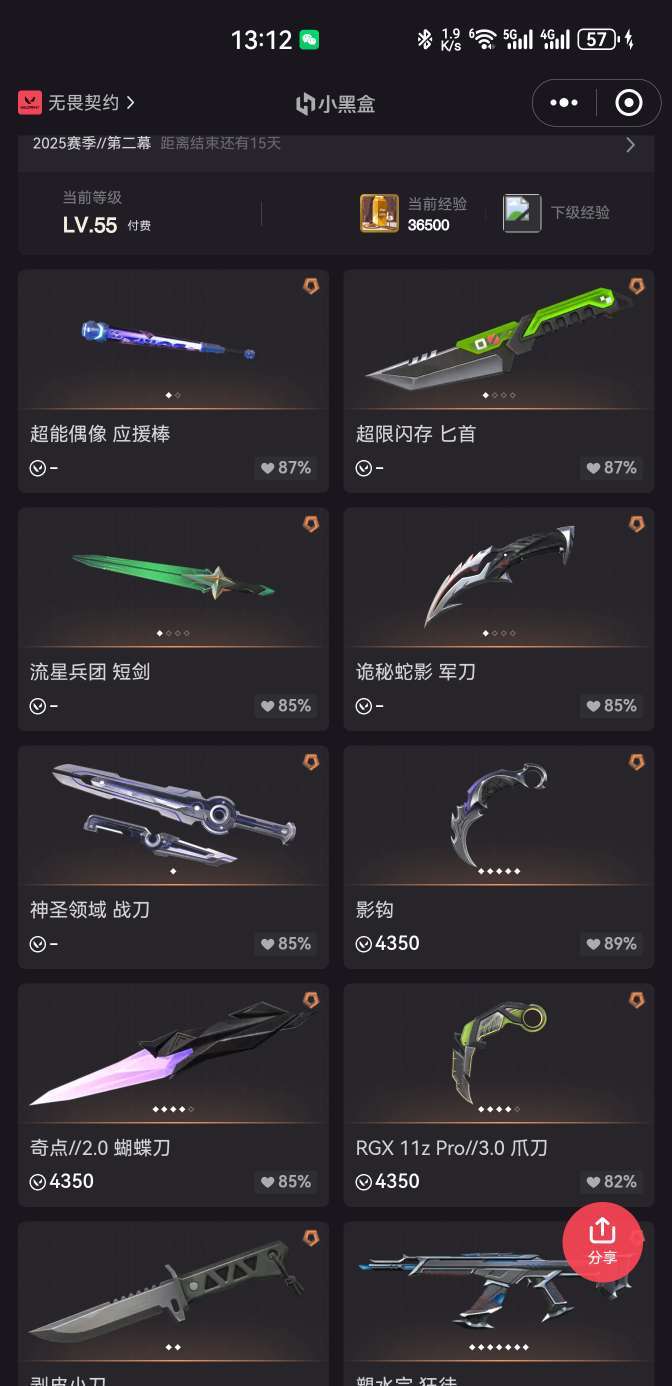The width and height of the screenshot is (672, 1386).
Task: Tap the orange badge on 诡秘蛇影 军刀
Action: tap(637, 524)
